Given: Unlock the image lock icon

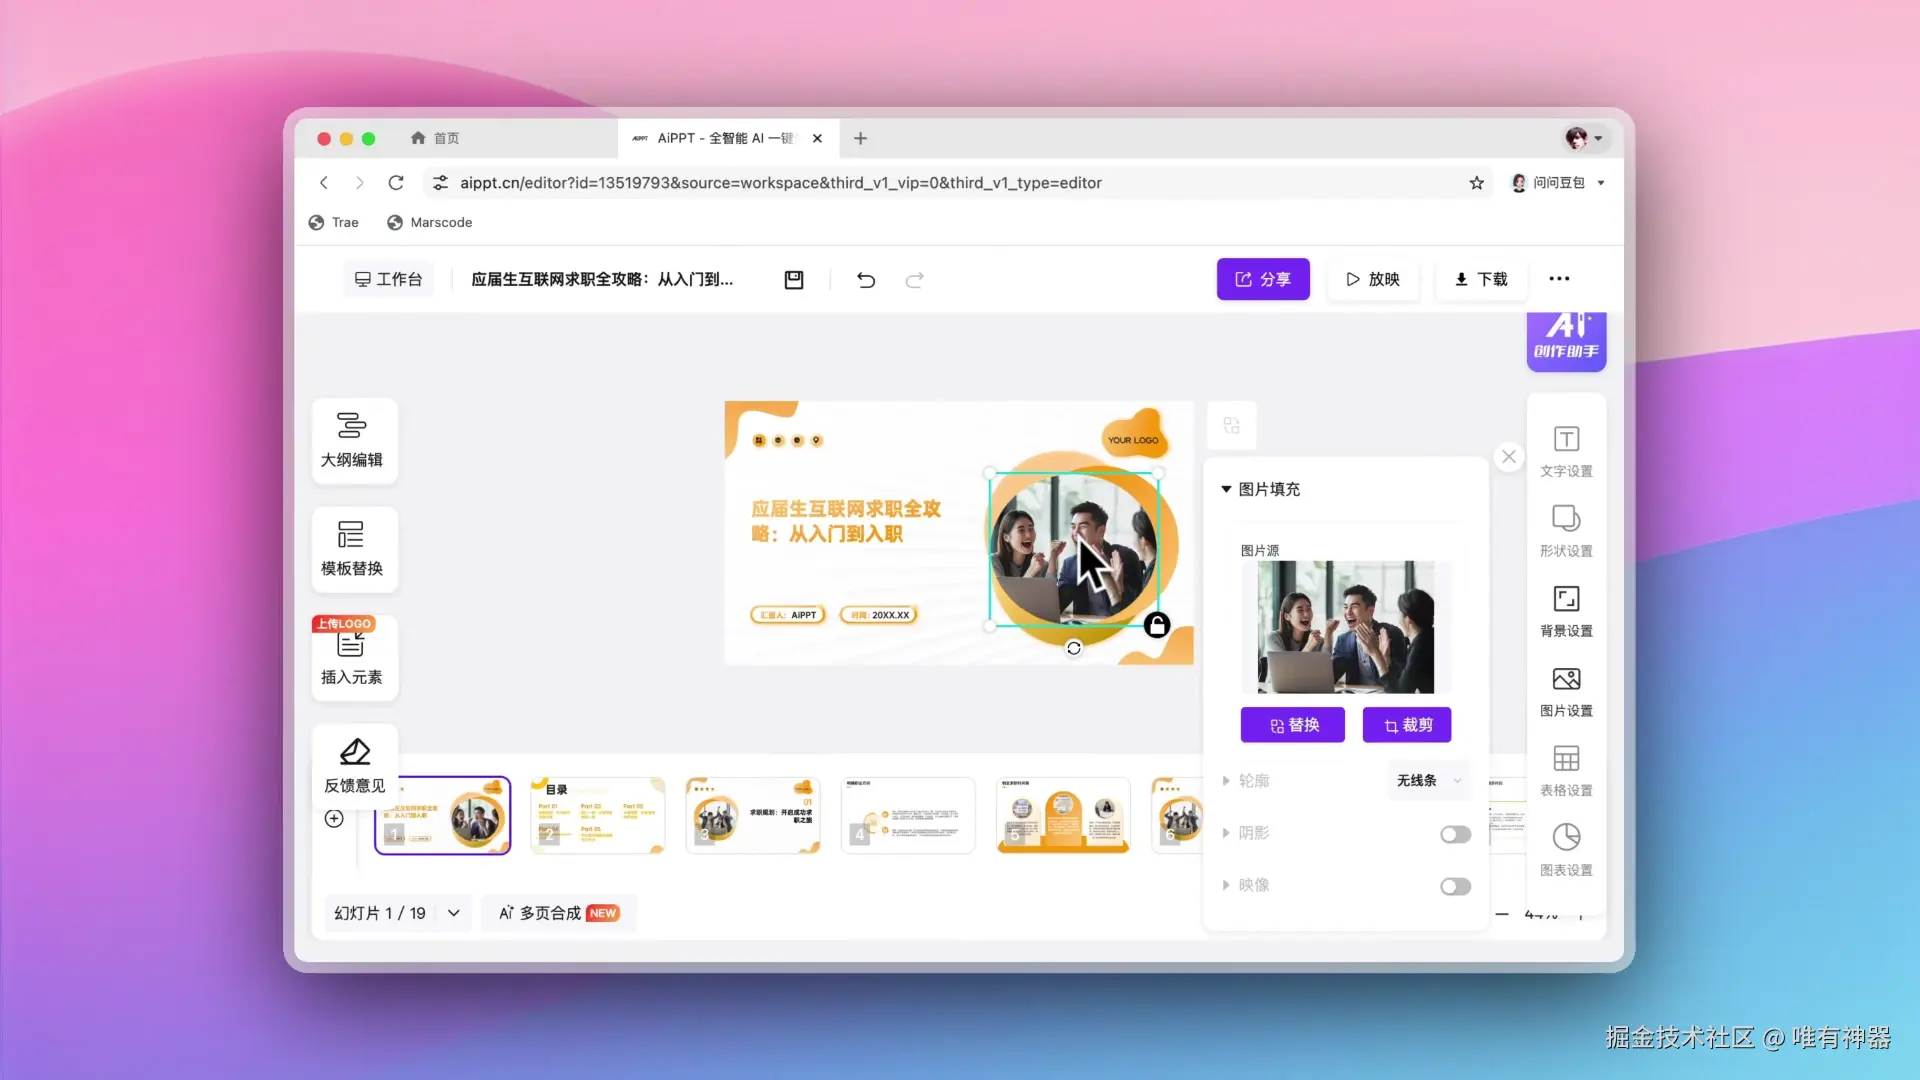Looking at the screenshot, I should click(x=1157, y=625).
